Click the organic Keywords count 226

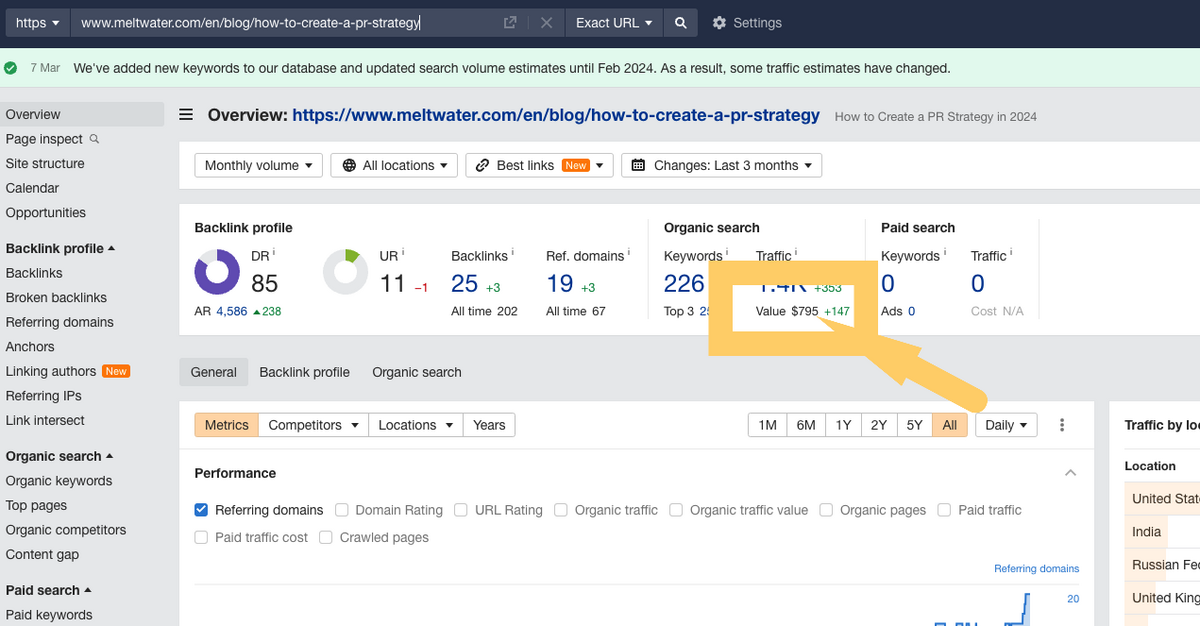pos(685,284)
